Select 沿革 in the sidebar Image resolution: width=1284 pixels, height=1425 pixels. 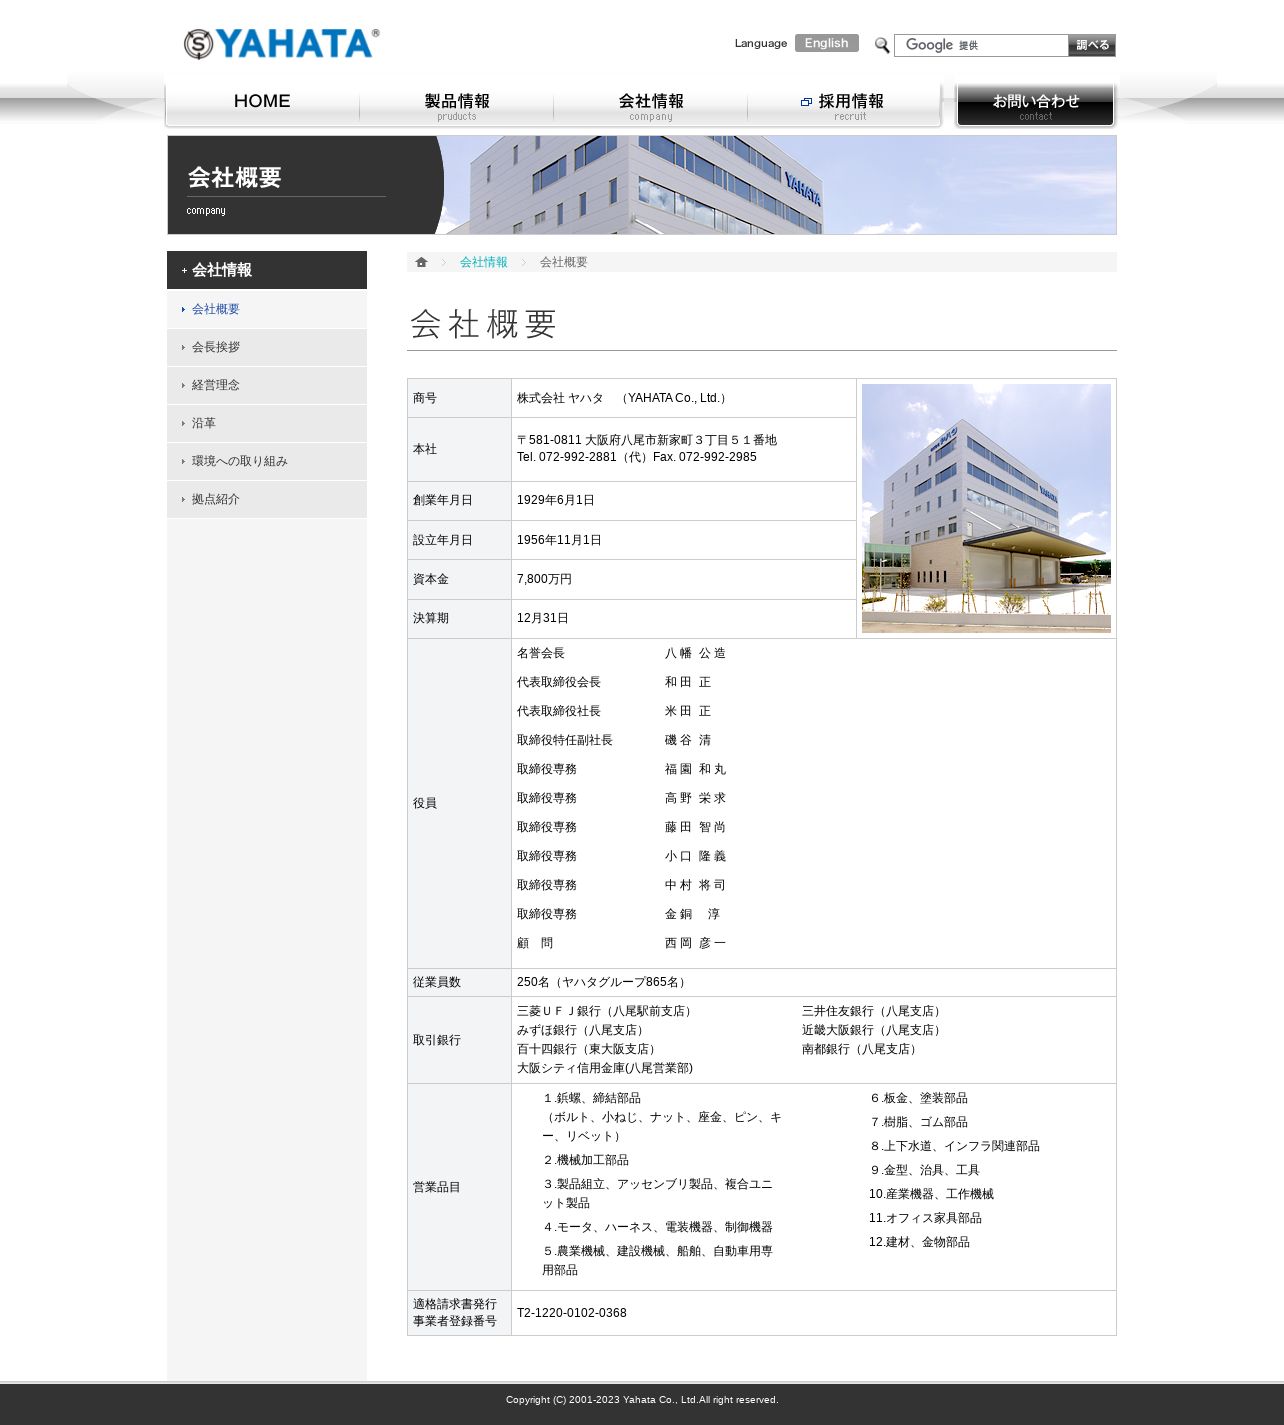267,423
